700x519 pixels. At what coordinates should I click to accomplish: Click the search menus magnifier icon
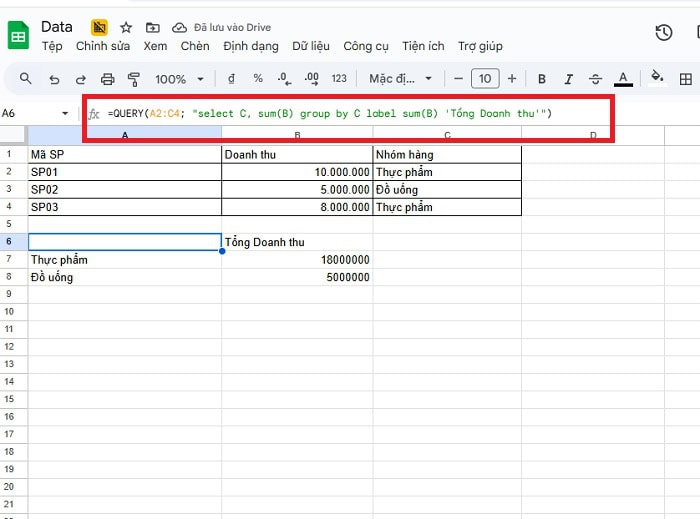(x=26, y=78)
